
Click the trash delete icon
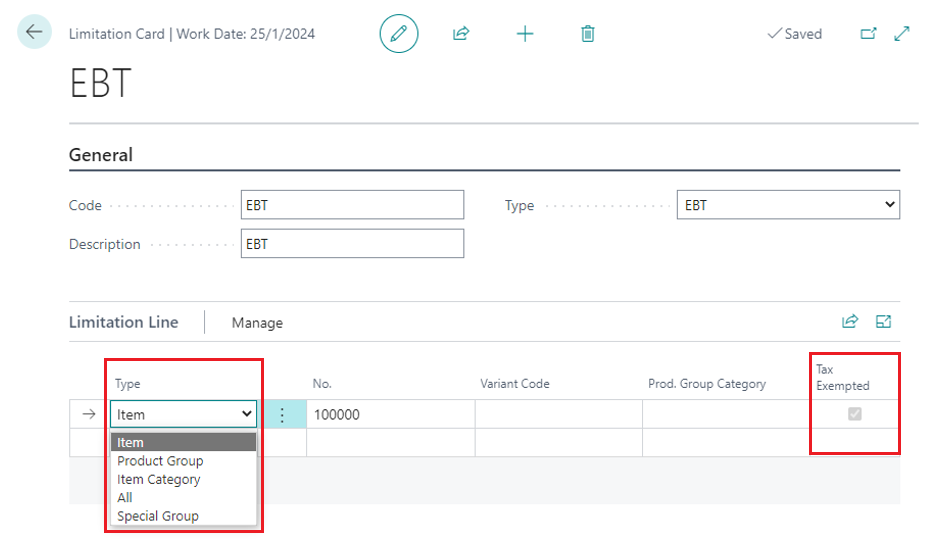pyautogui.click(x=588, y=34)
